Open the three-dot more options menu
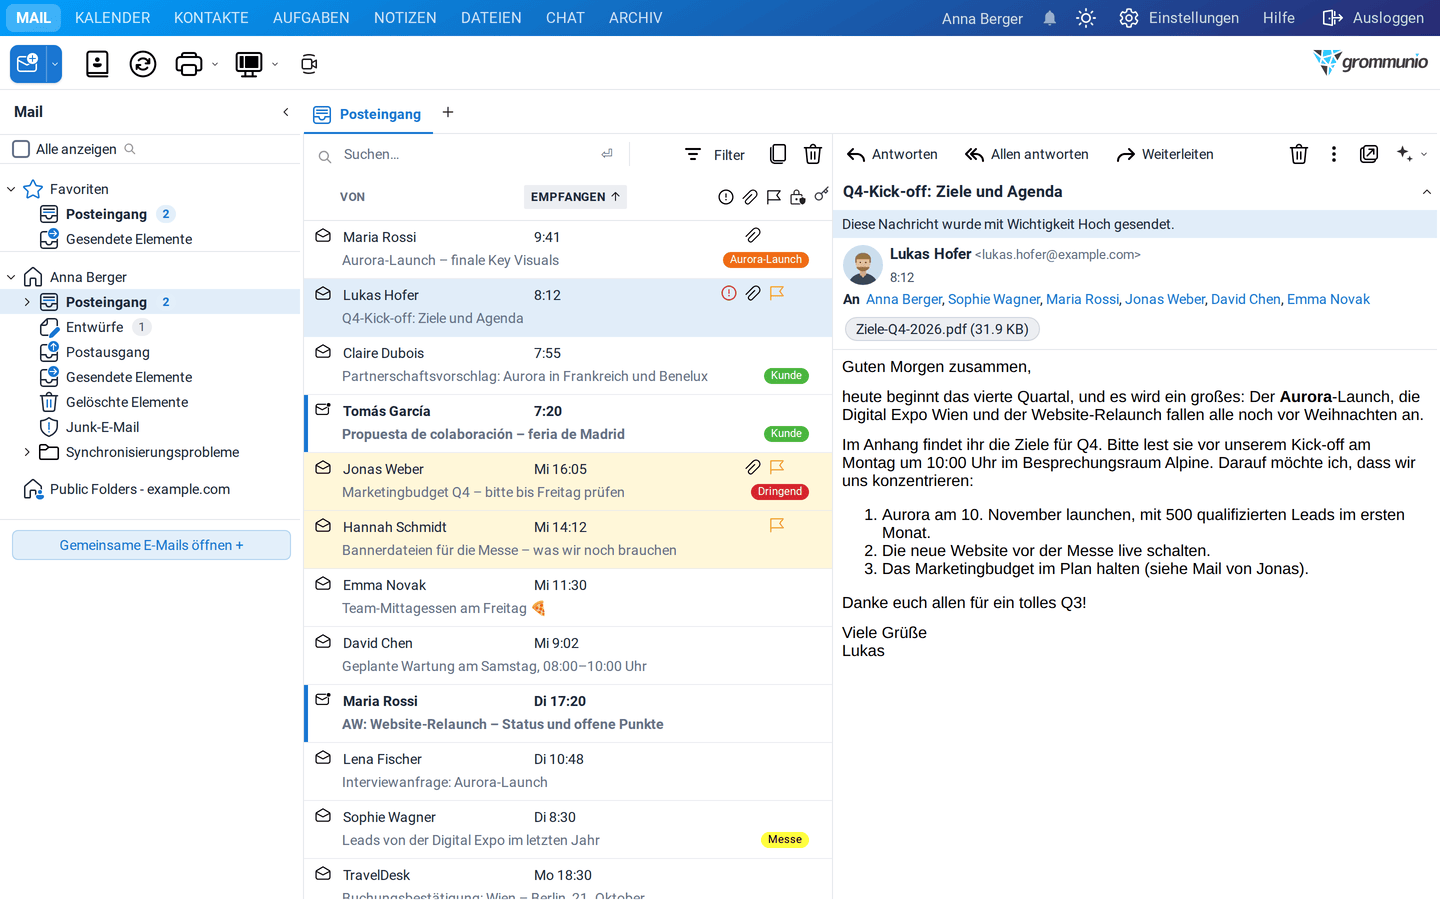This screenshot has width=1440, height=900. pos(1334,154)
